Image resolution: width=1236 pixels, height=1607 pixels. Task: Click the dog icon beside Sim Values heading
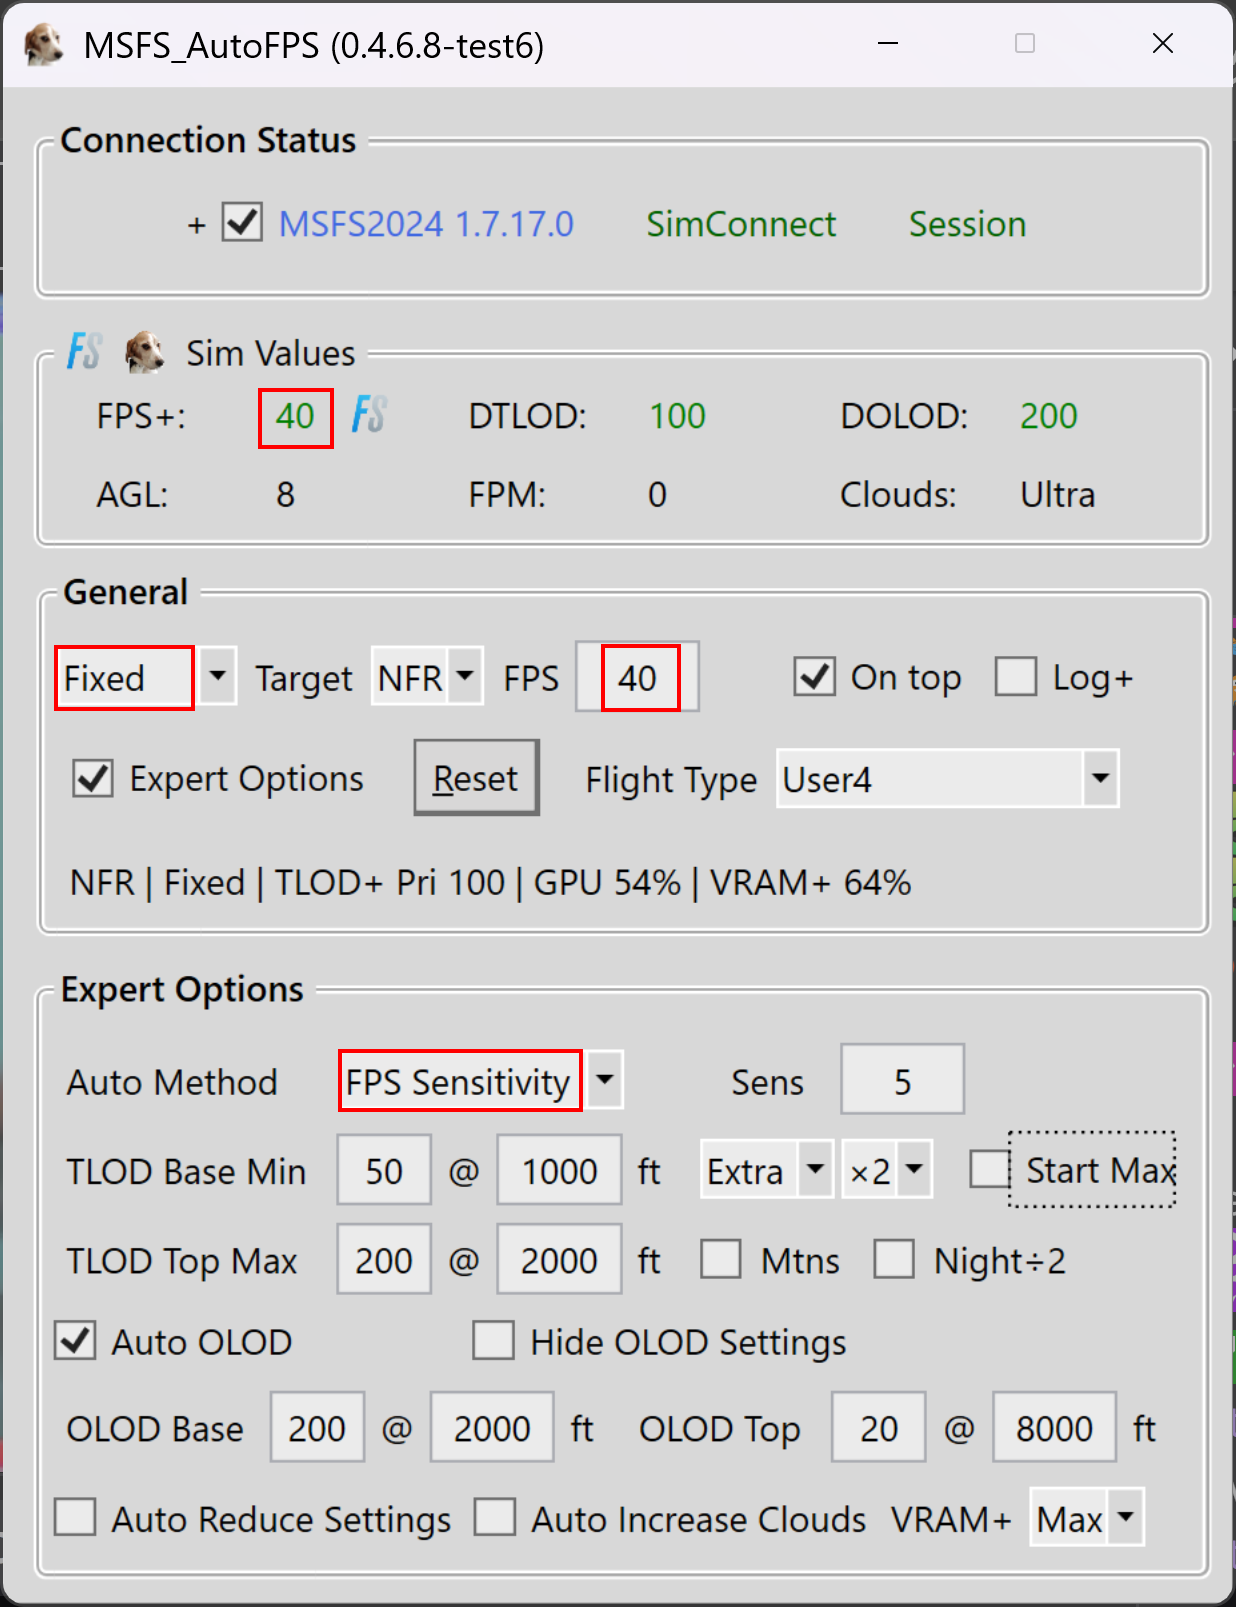[144, 352]
